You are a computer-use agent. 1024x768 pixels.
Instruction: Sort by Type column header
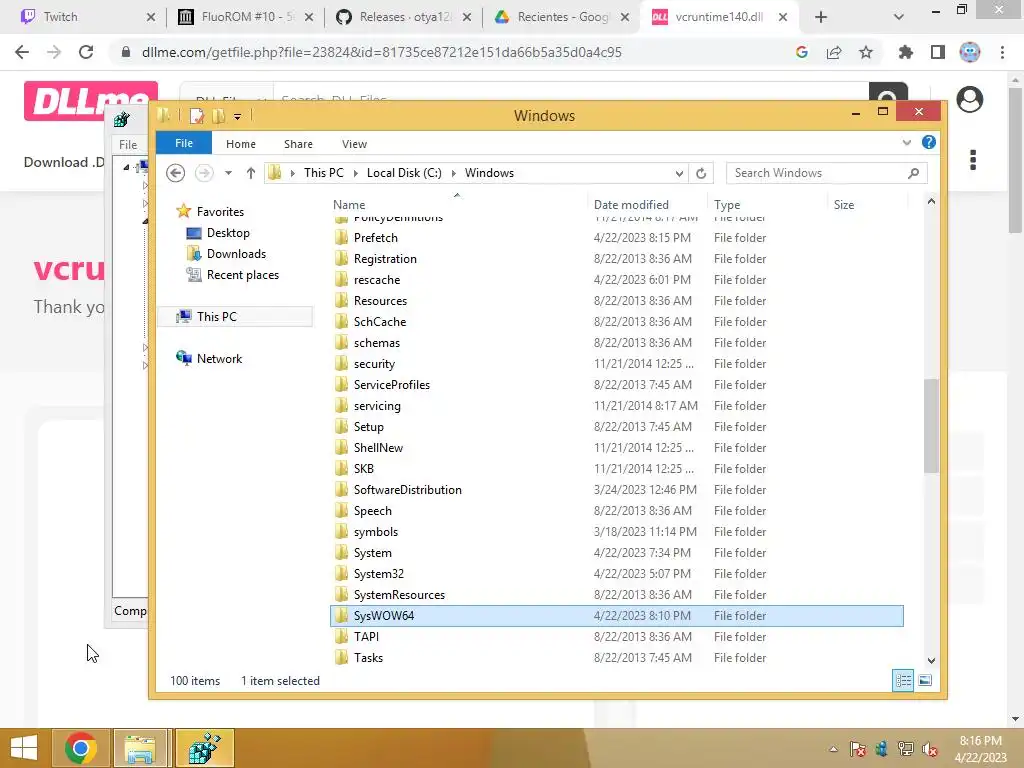(767, 204)
